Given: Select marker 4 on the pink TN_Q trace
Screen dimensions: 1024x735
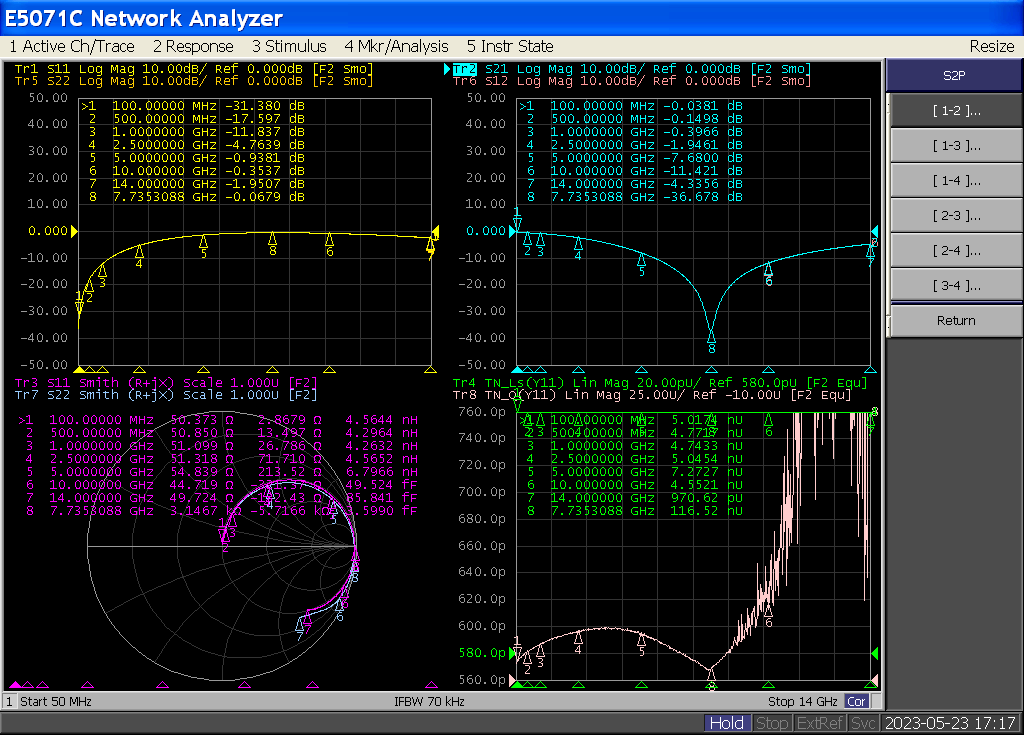Looking at the screenshot, I should point(578,642).
